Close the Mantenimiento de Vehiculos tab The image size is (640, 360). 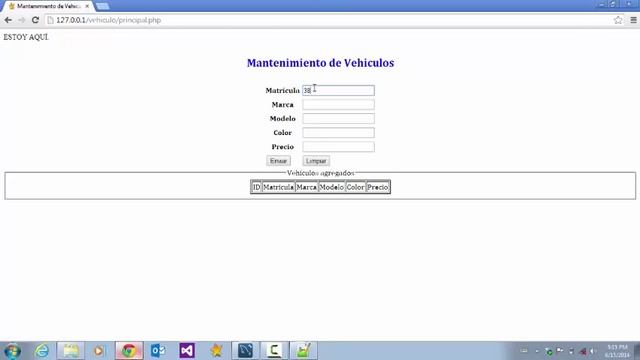[87, 6]
